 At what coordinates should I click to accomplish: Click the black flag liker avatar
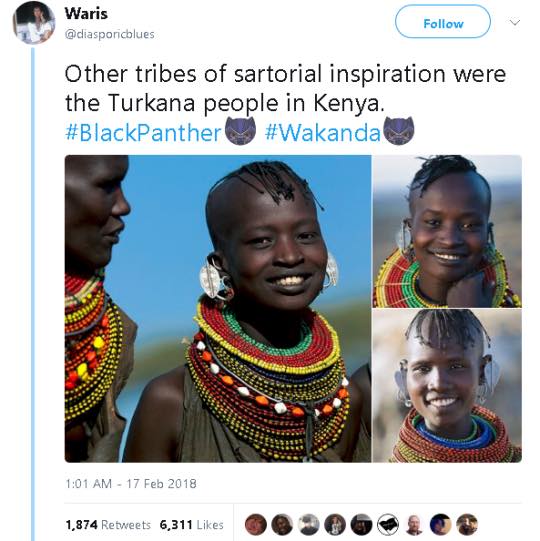coord(388,524)
